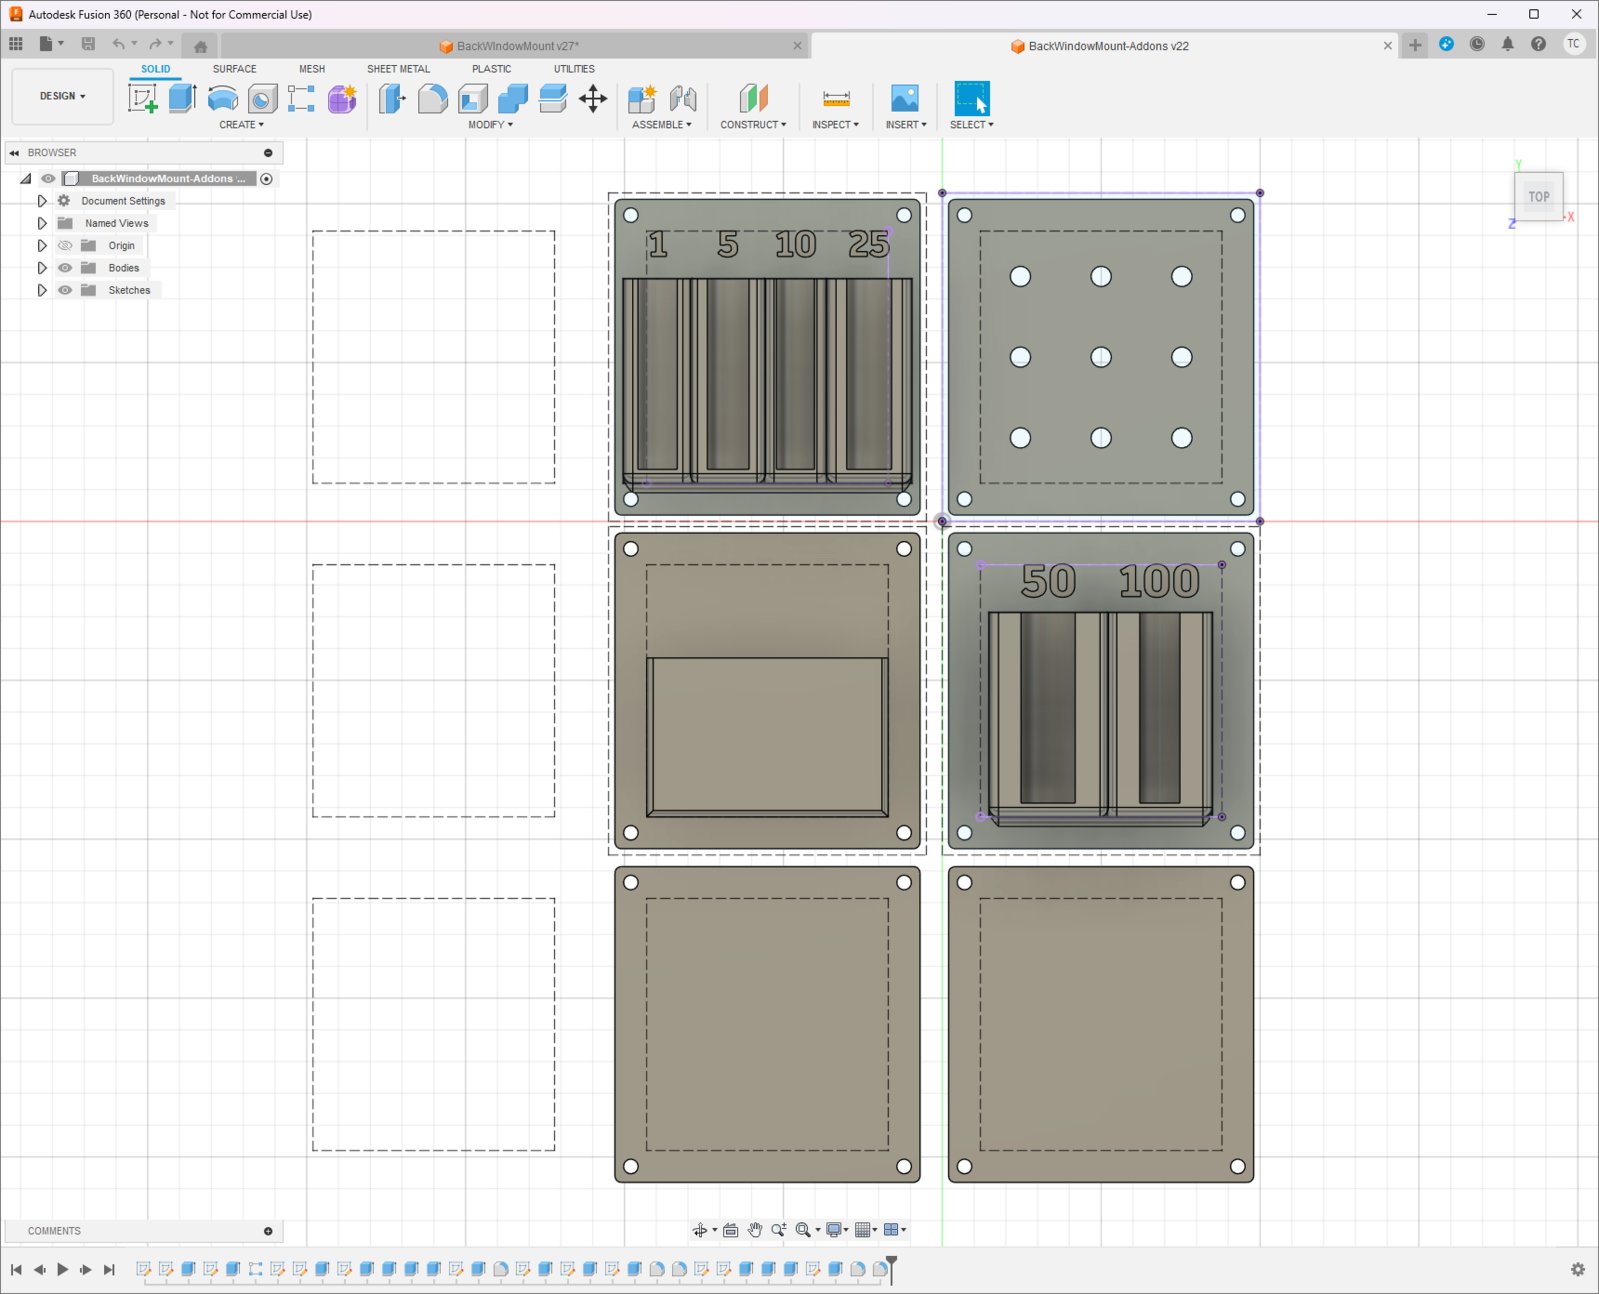This screenshot has height=1294, width=1599.
Task: Activate the Select tool icon
Action: (x=971, y=98)
